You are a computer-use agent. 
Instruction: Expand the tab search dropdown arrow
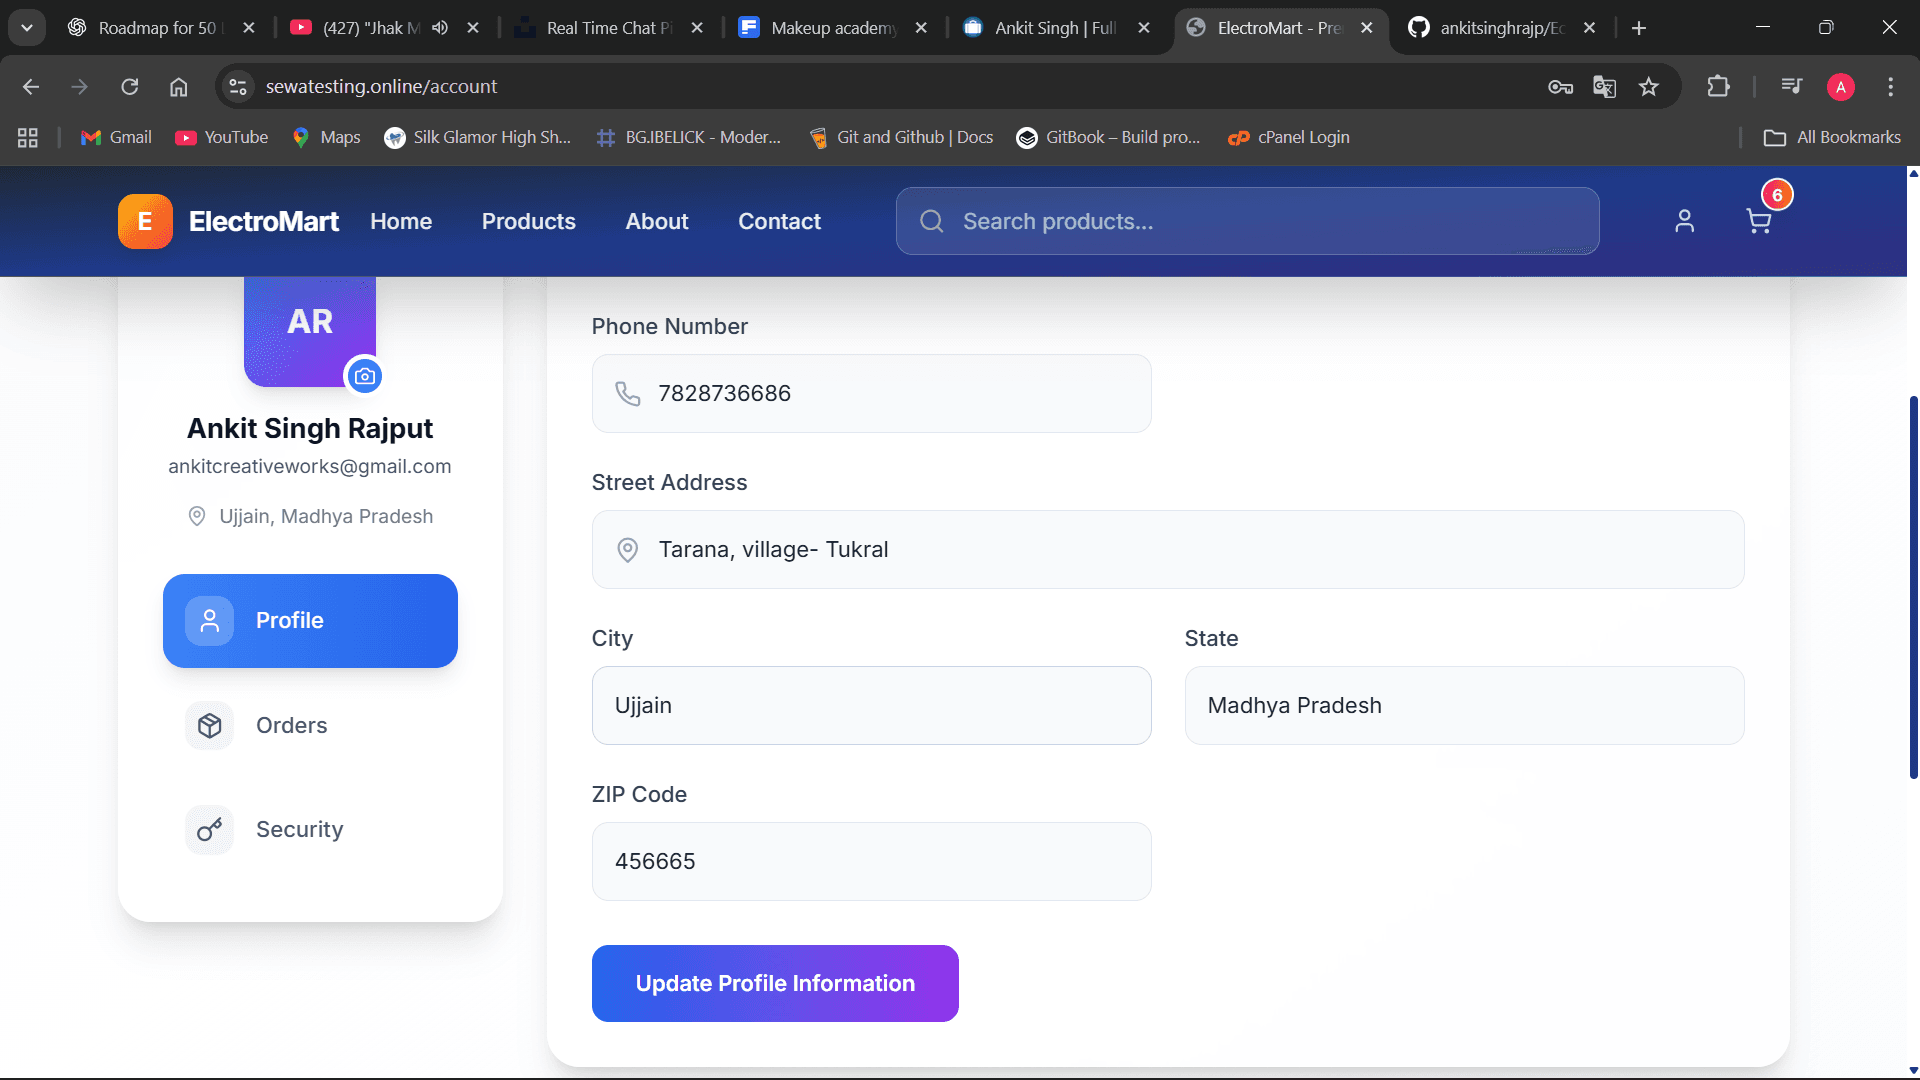click(x=27, y=28)
